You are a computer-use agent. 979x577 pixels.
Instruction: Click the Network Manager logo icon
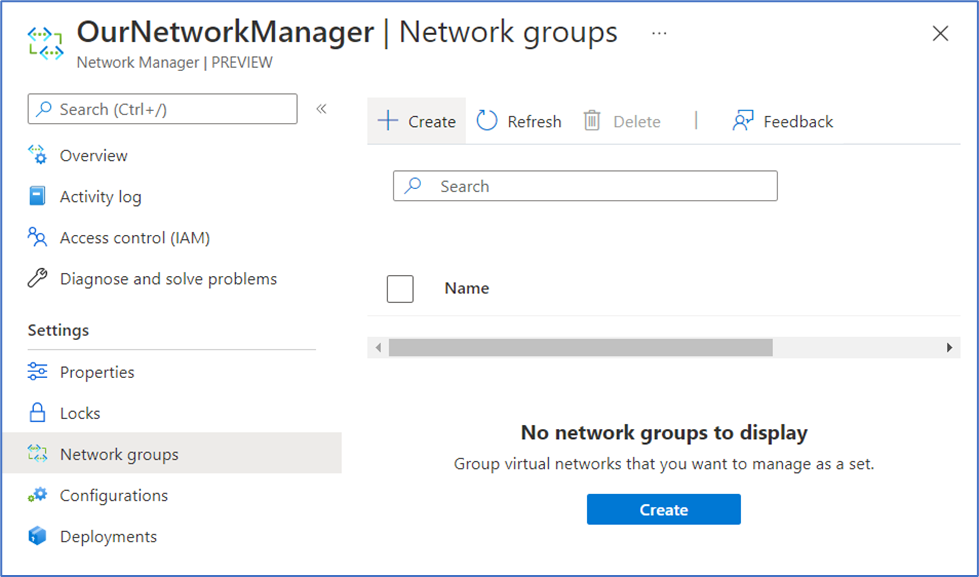point(45,44)
